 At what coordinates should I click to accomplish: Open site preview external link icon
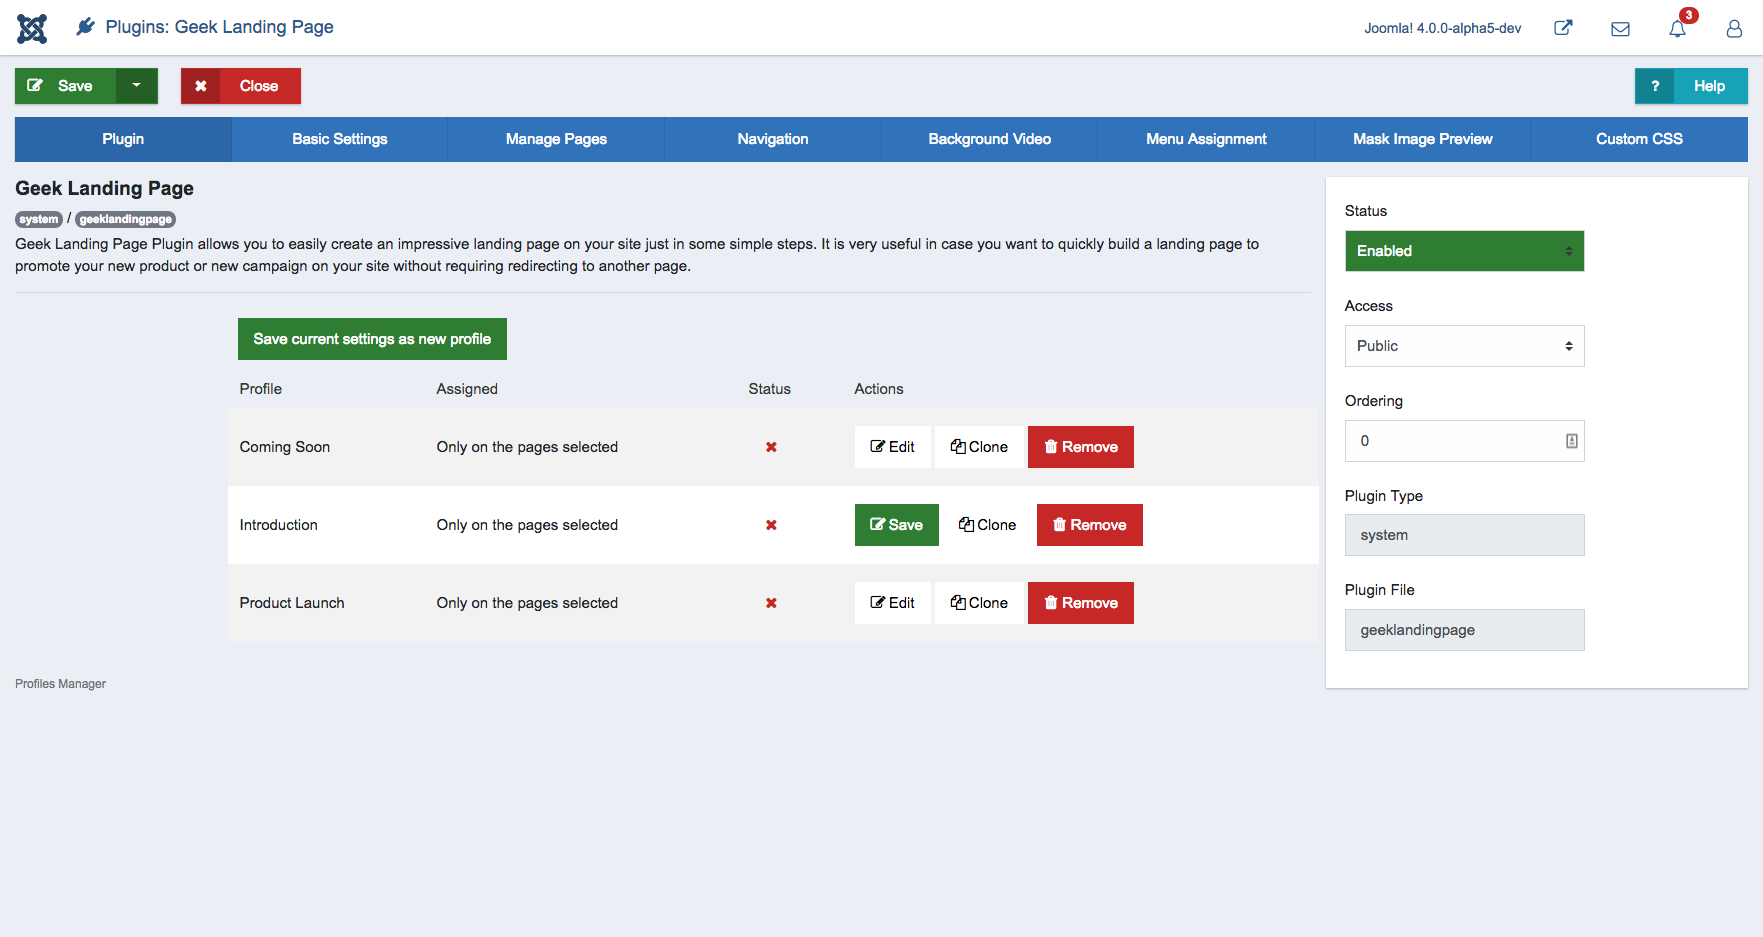(x=1563, y=28)
